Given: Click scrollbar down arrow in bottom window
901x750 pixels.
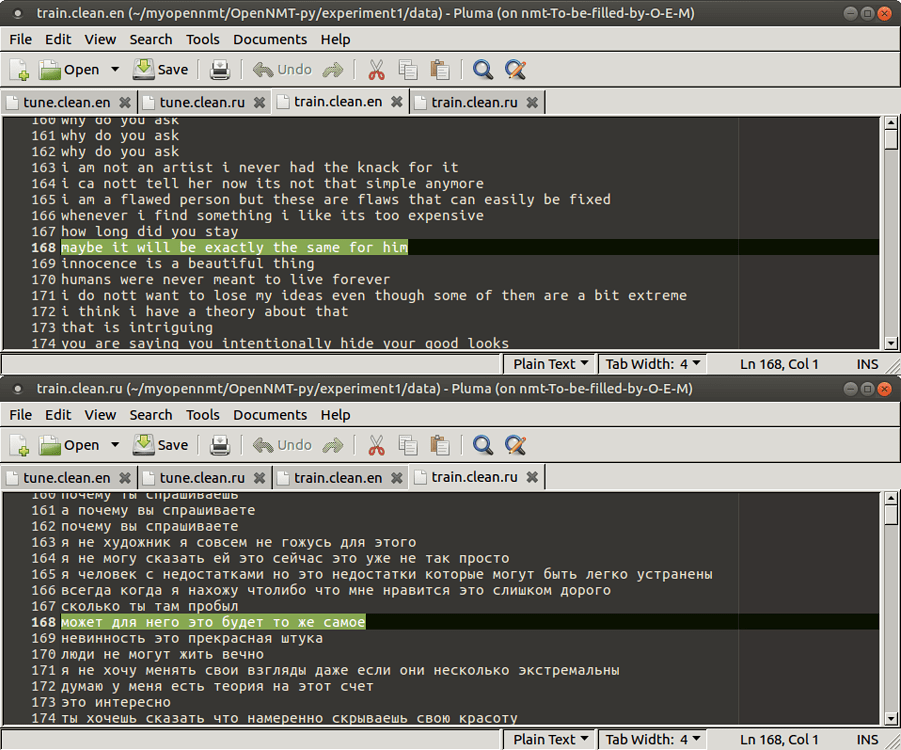Looking at the screenshot, I should pos(891,718).
